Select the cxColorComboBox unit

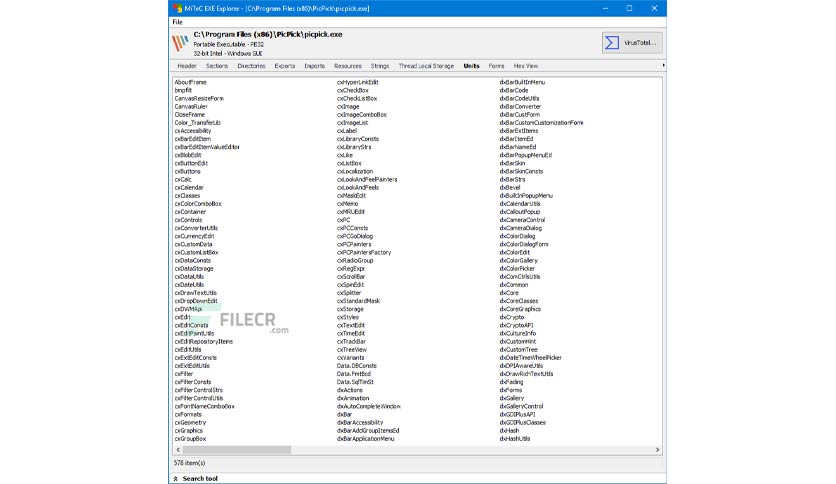coord(198,204)
